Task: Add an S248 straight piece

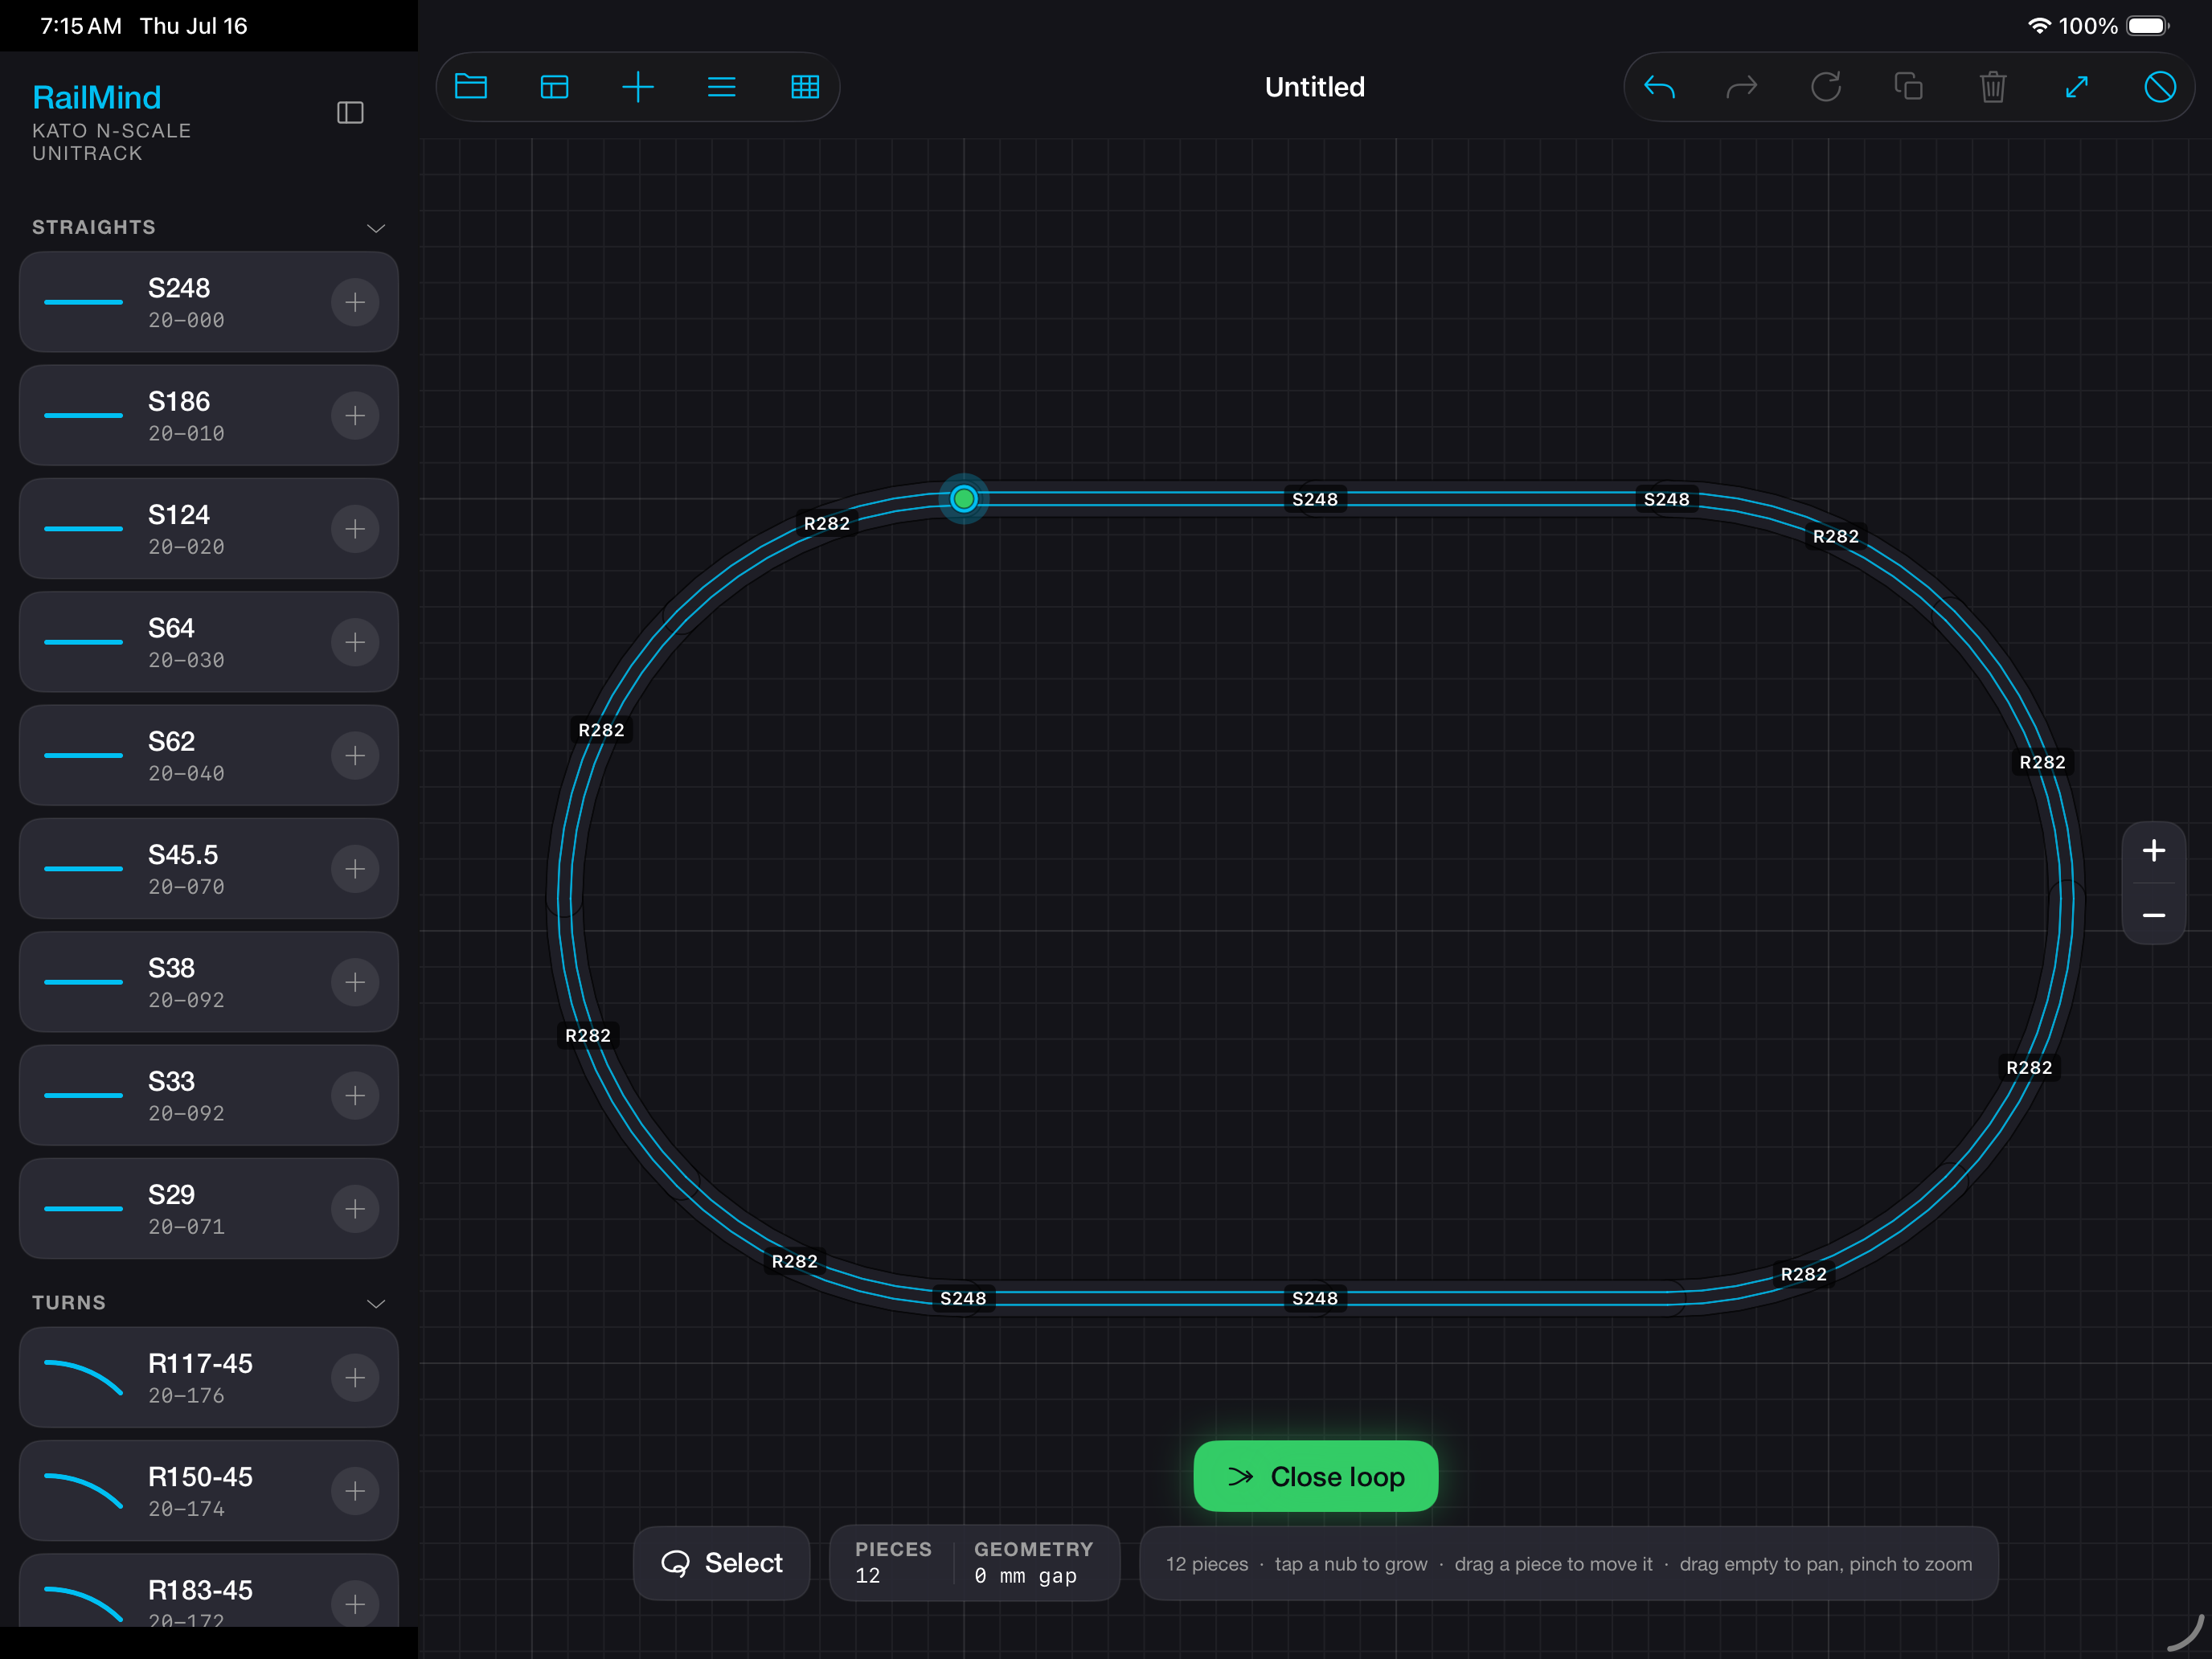Action: pos(355,302)
